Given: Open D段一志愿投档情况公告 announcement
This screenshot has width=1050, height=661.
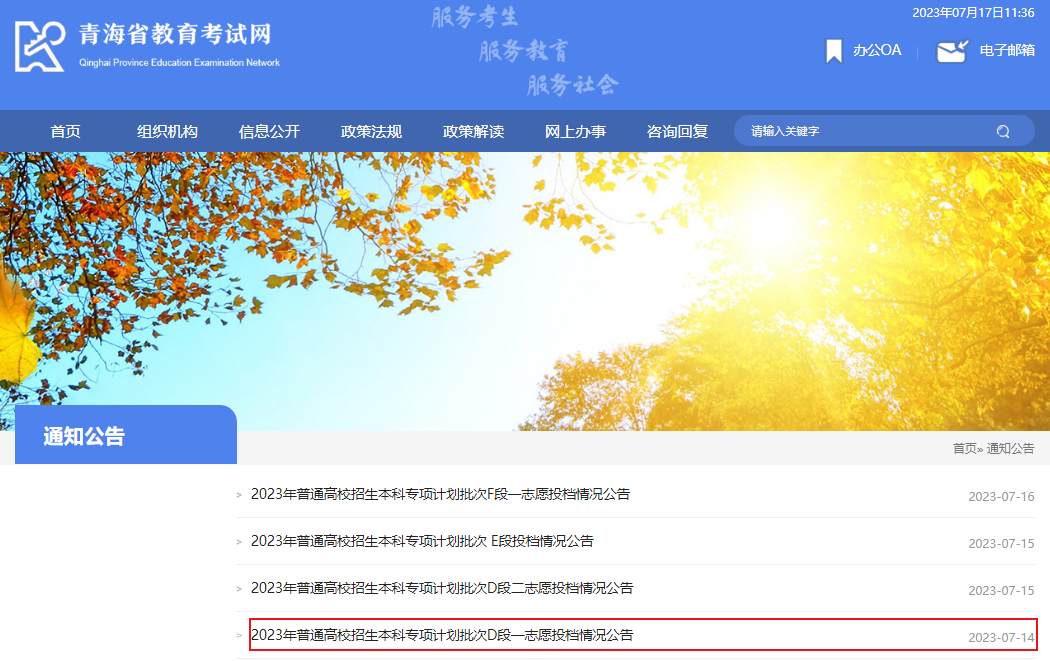Looking at the screenshot, I should coord(442,635).
